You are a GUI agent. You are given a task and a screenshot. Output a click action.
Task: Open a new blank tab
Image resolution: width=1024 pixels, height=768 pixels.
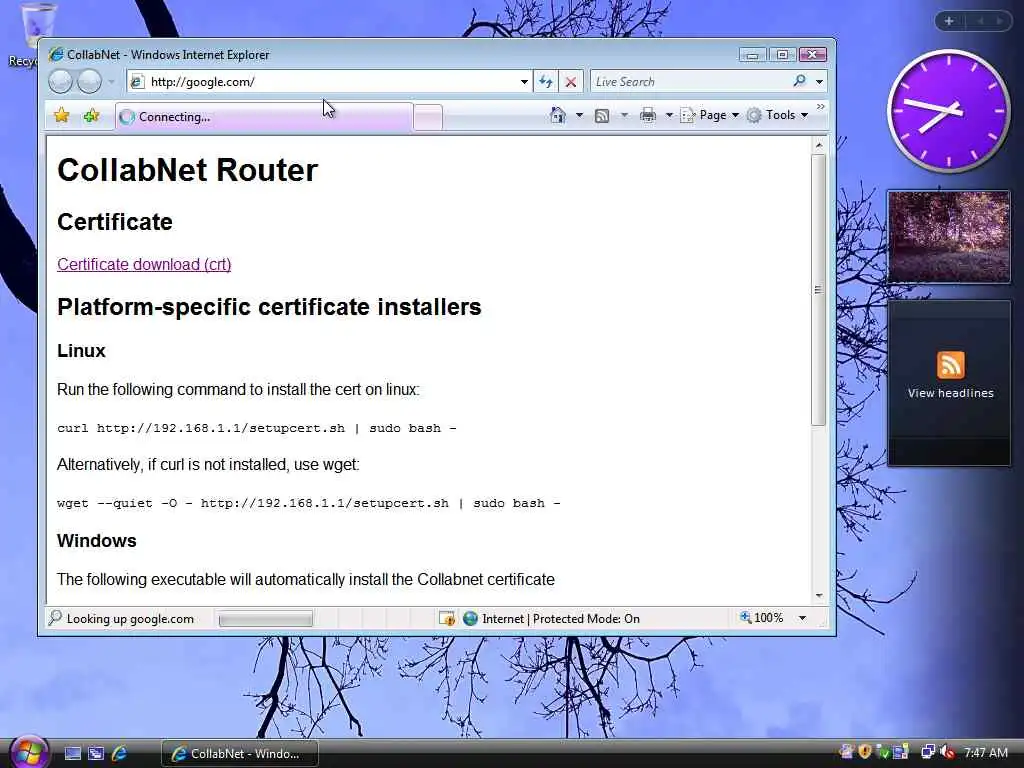click(x=428, y=118)
